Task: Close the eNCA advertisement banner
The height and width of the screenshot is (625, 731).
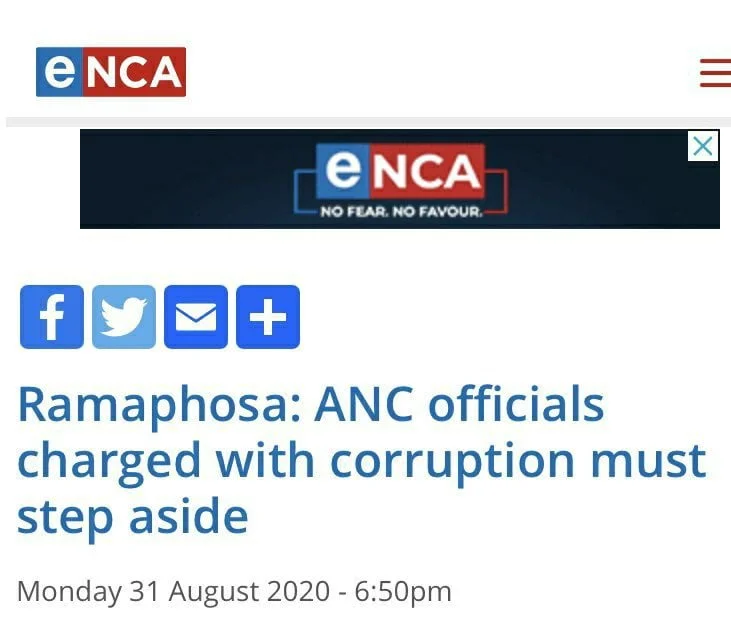Action: point(704,147)
